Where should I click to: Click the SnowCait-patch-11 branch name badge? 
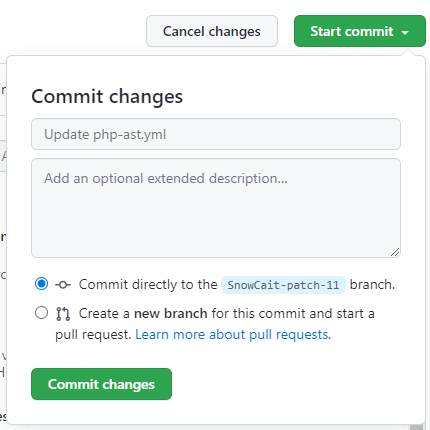pyautogui.click(x=283, y=285)
